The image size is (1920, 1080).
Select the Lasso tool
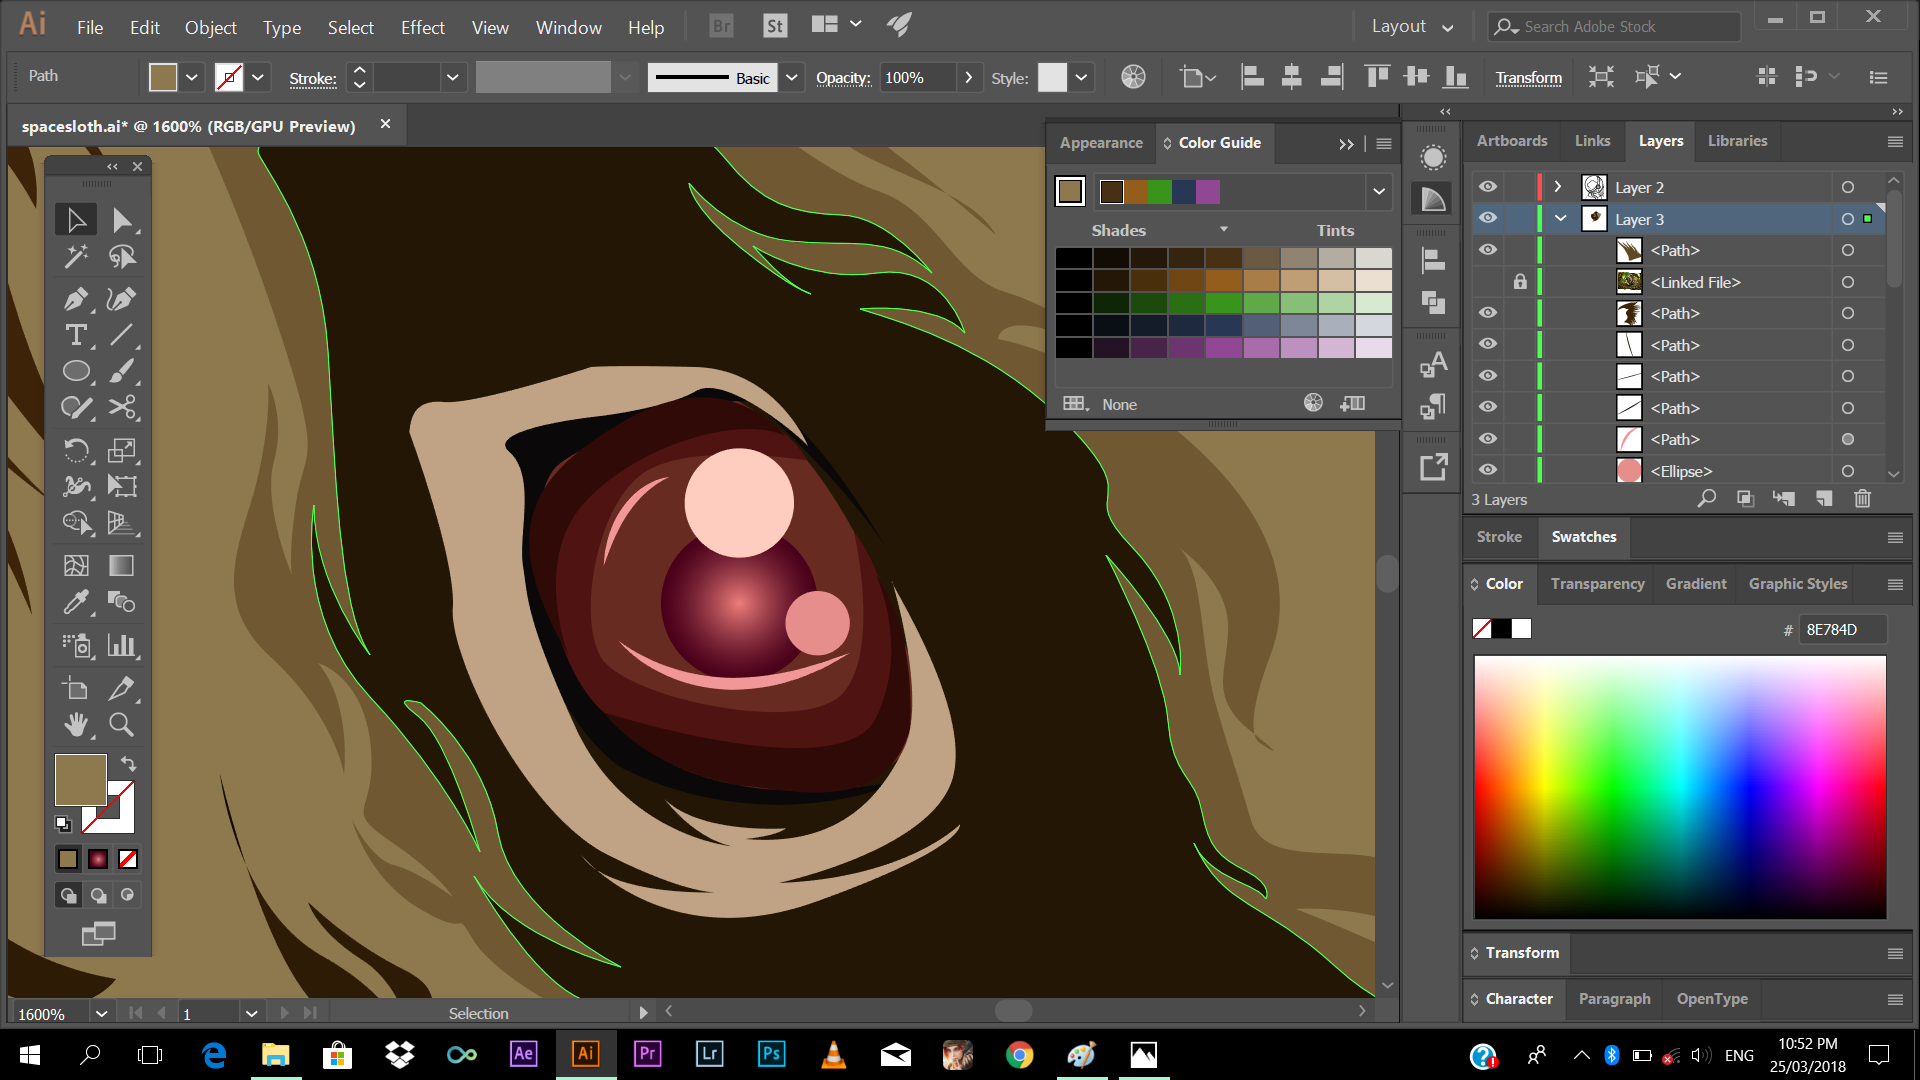click(x=122, y=258)
